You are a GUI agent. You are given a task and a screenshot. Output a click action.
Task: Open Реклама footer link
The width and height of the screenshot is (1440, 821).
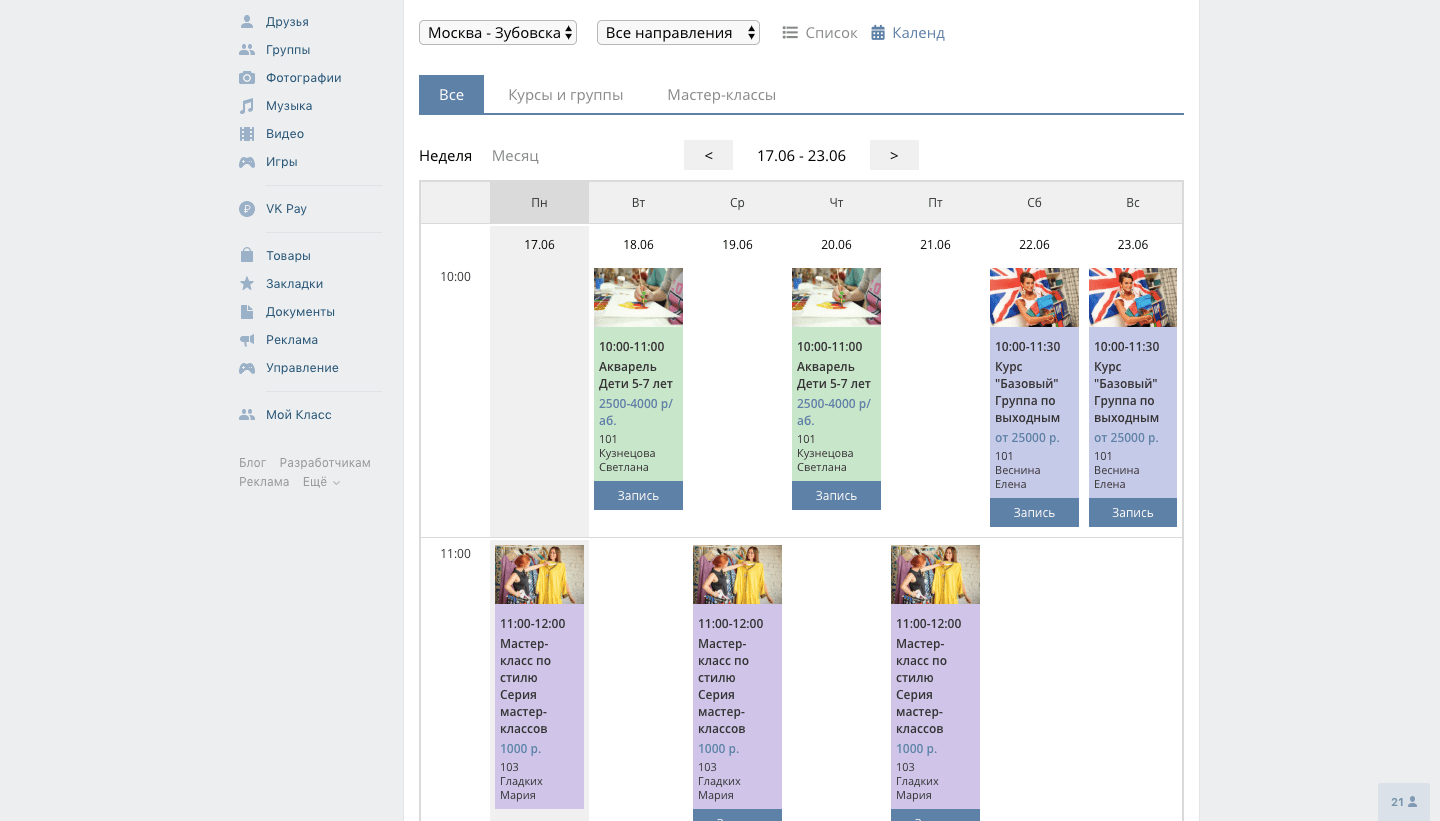tap(264, 482)
